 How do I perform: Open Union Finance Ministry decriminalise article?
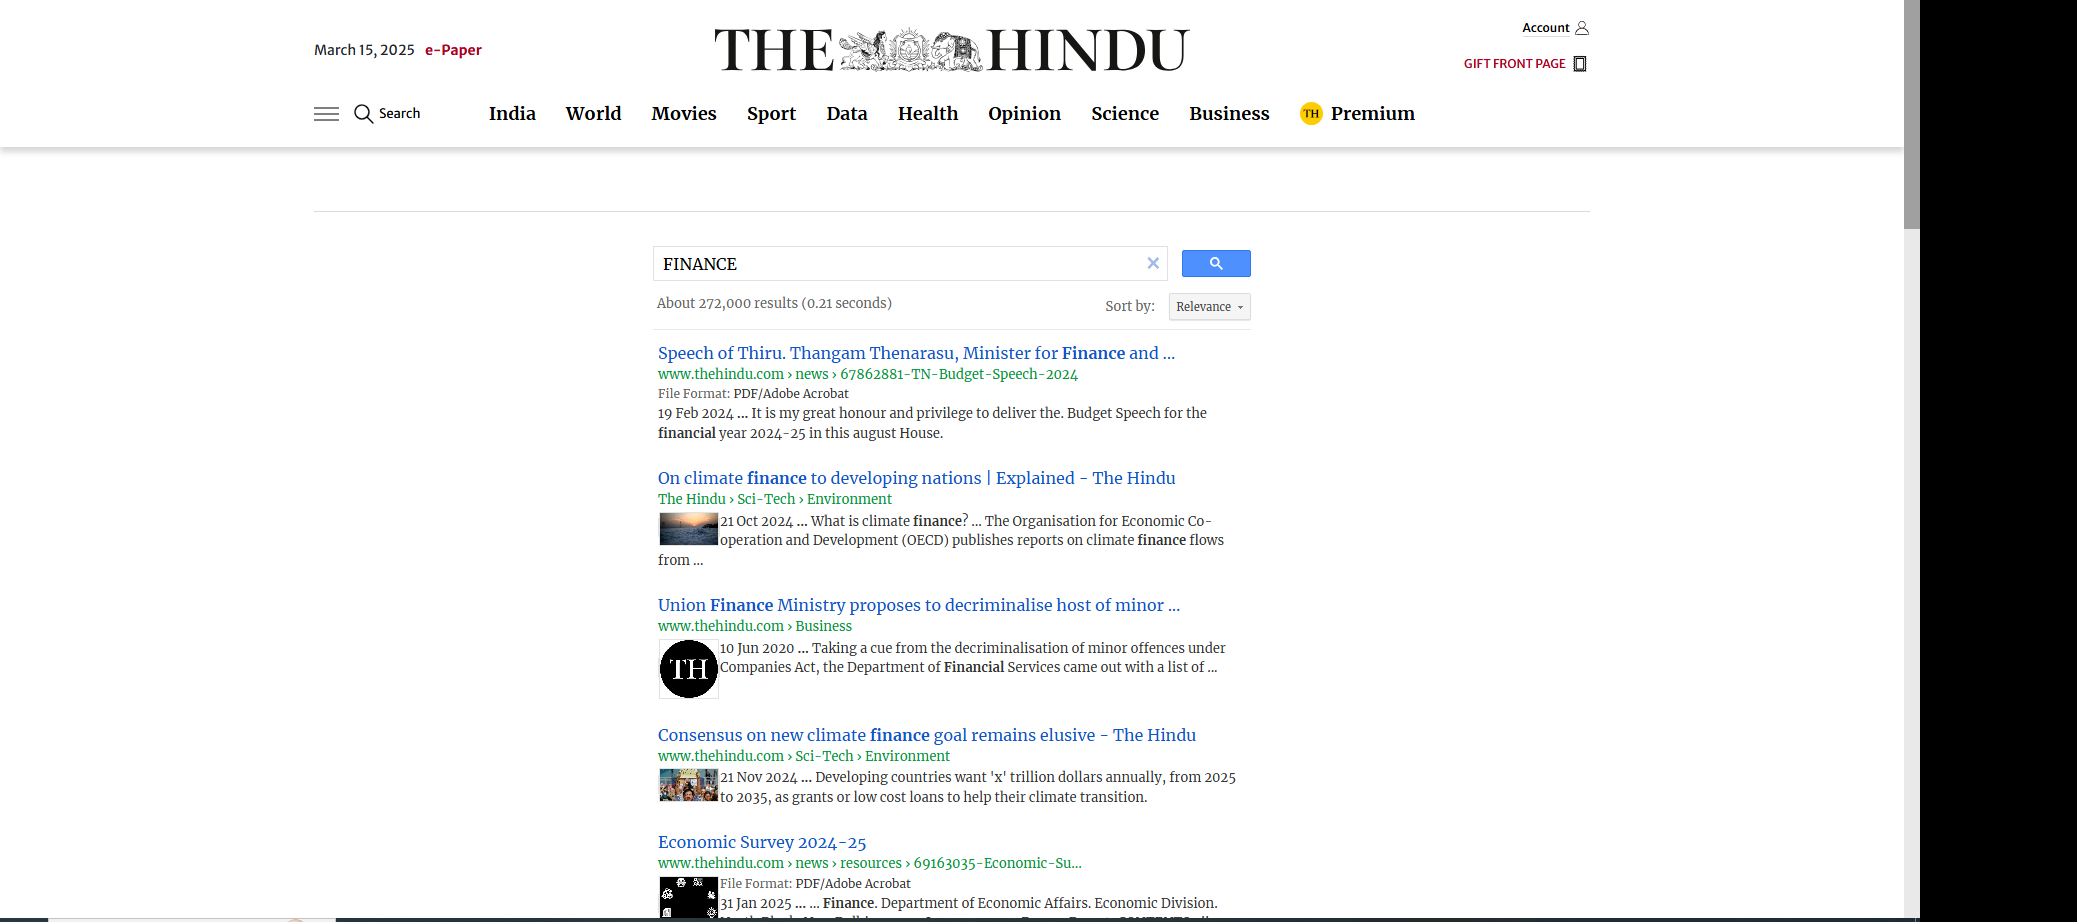point(918,605)
